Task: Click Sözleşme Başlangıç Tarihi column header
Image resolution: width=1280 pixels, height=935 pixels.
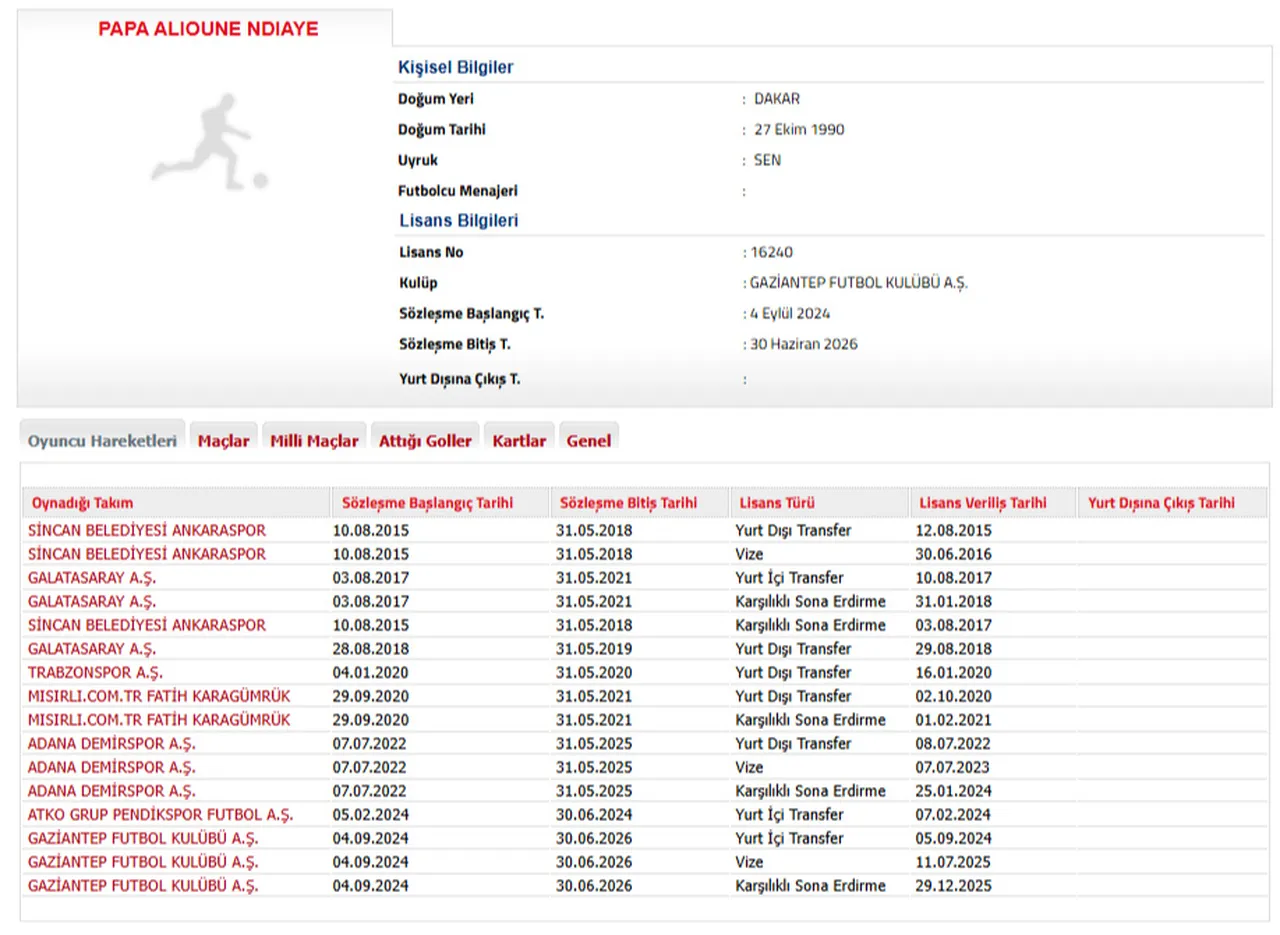Action: pos(427,503)
